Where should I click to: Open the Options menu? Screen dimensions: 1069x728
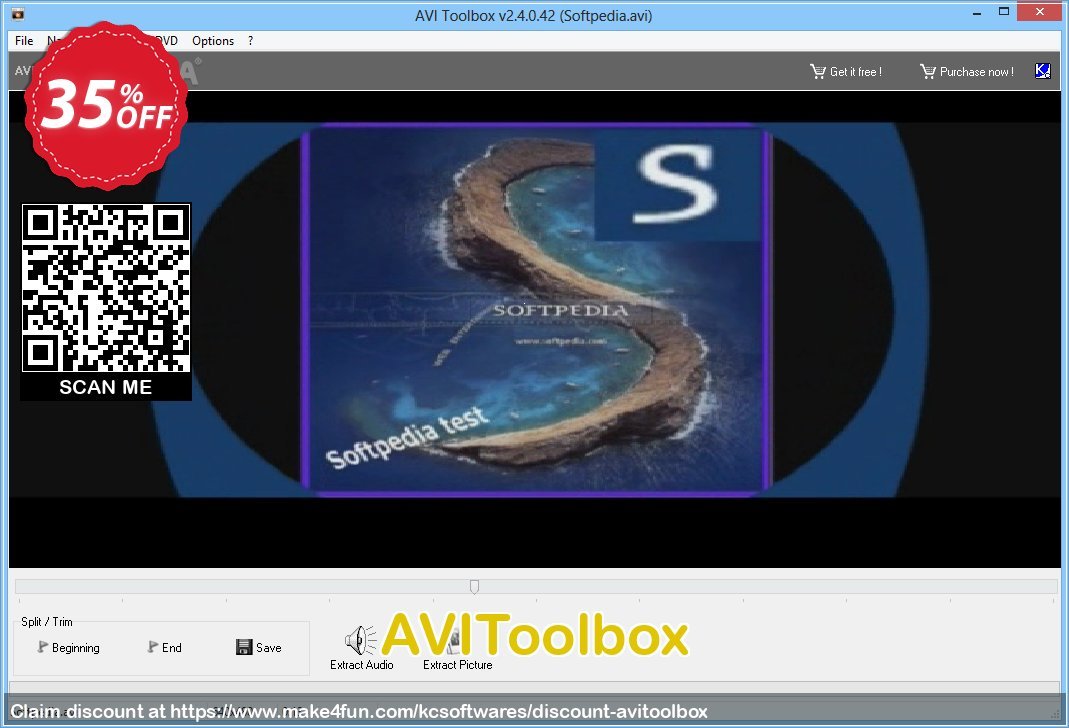(213, 41)
